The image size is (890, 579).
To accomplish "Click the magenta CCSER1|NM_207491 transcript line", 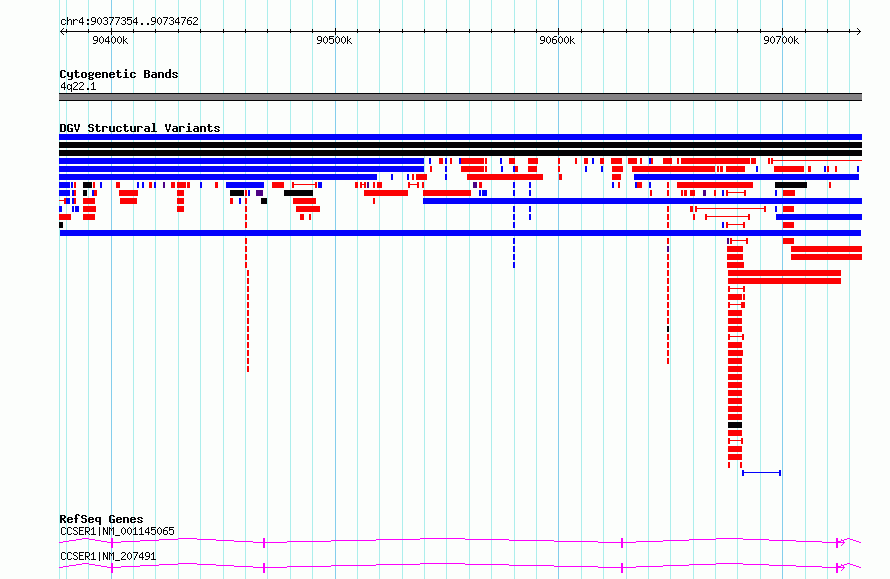I will click(x=460, y=567).
